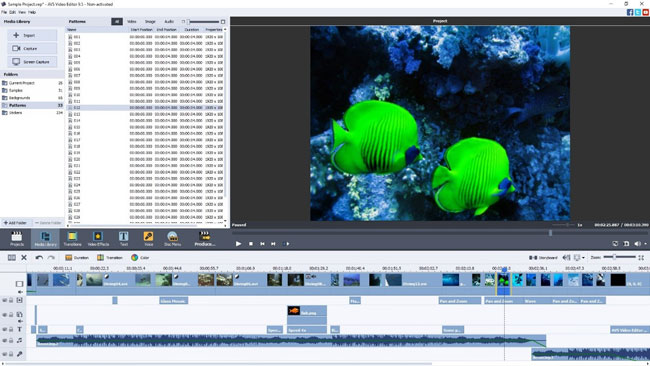Click the Produce button
This screenshot has height=366, width=650.
click(x=205, y=239)
